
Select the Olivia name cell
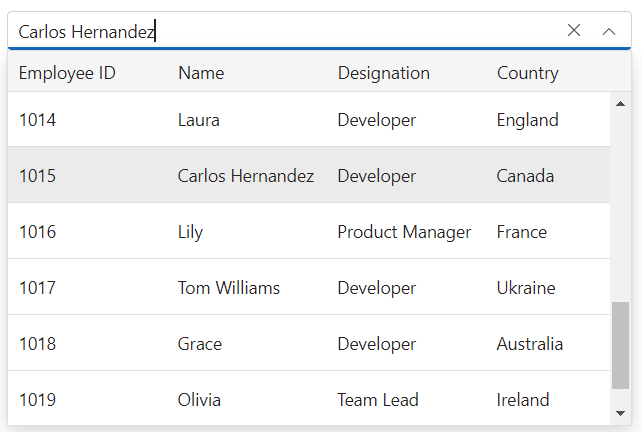click(199, 400)
